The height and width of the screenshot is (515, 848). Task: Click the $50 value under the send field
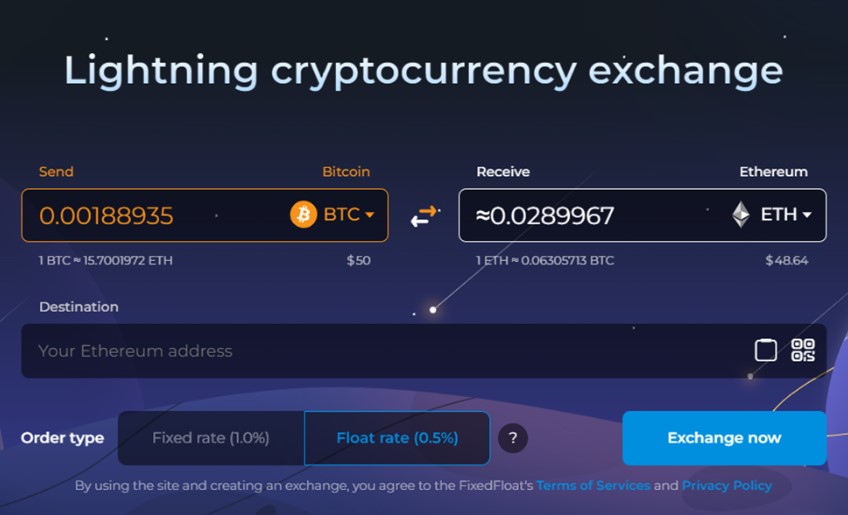(359, 260)
